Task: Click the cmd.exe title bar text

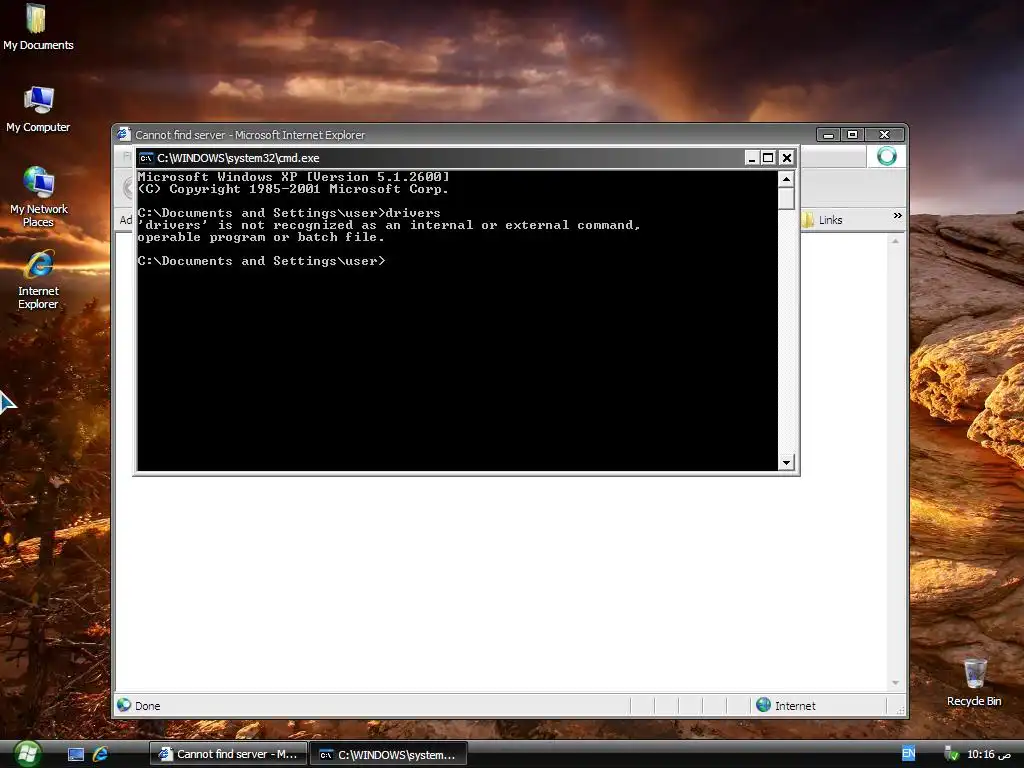Action: [238, 158]
